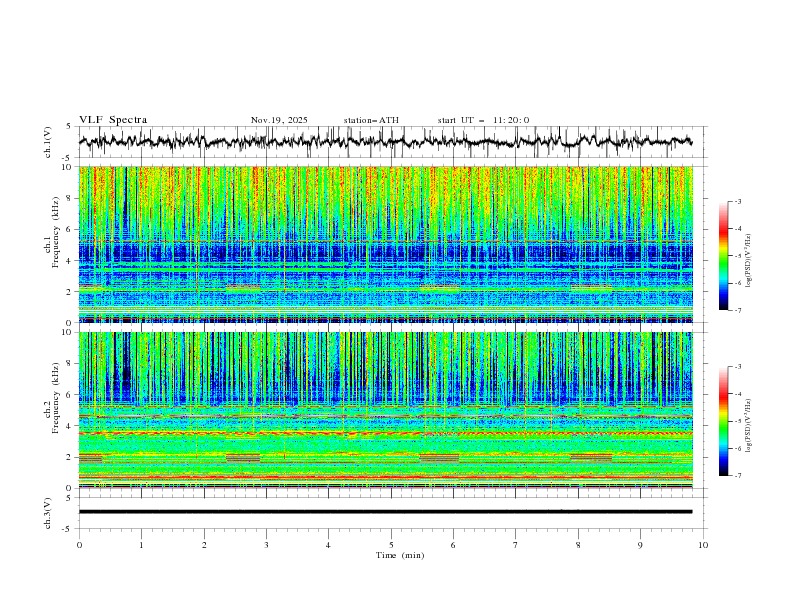Click the "10" tick on the time axis
This screenshot has height=612, width=792.
point(703,545)
